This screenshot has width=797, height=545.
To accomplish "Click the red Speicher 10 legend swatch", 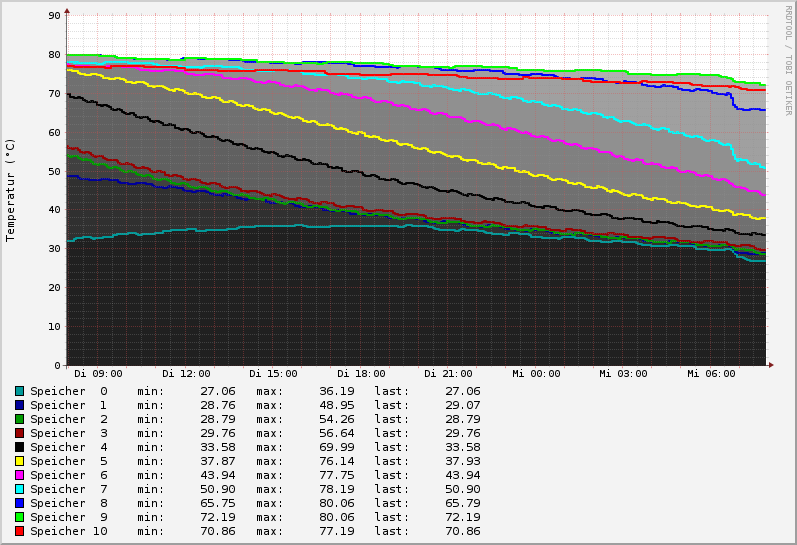I will click(19, 531).
